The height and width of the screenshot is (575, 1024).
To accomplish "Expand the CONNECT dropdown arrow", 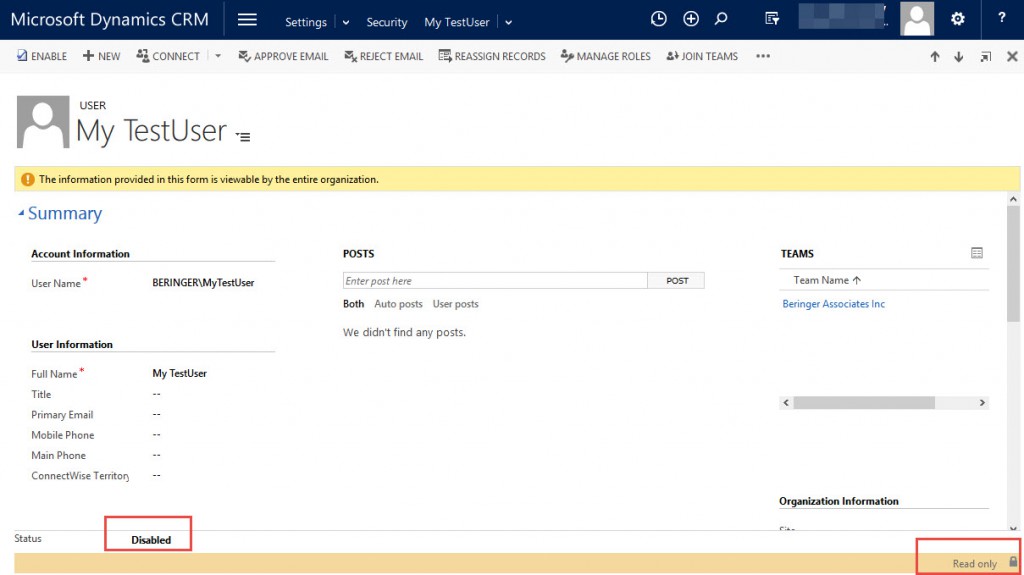I will [x=218, y=56].
